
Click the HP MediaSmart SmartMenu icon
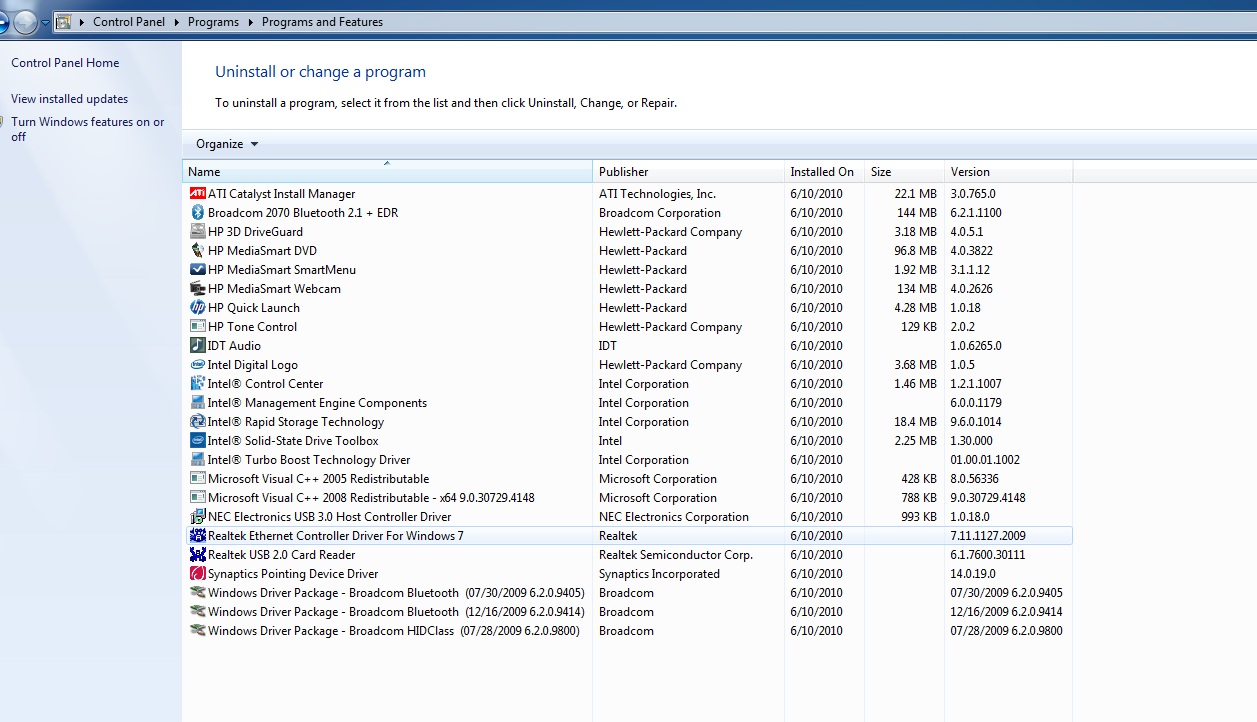click(197, 270)
